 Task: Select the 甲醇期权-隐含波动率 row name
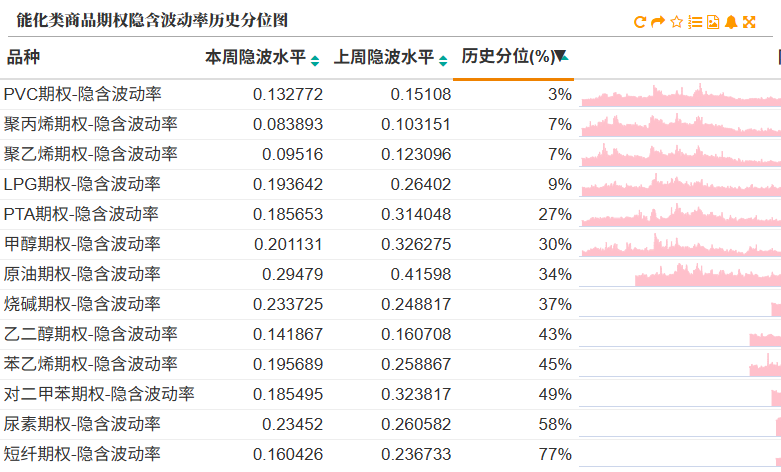point(82,244)
